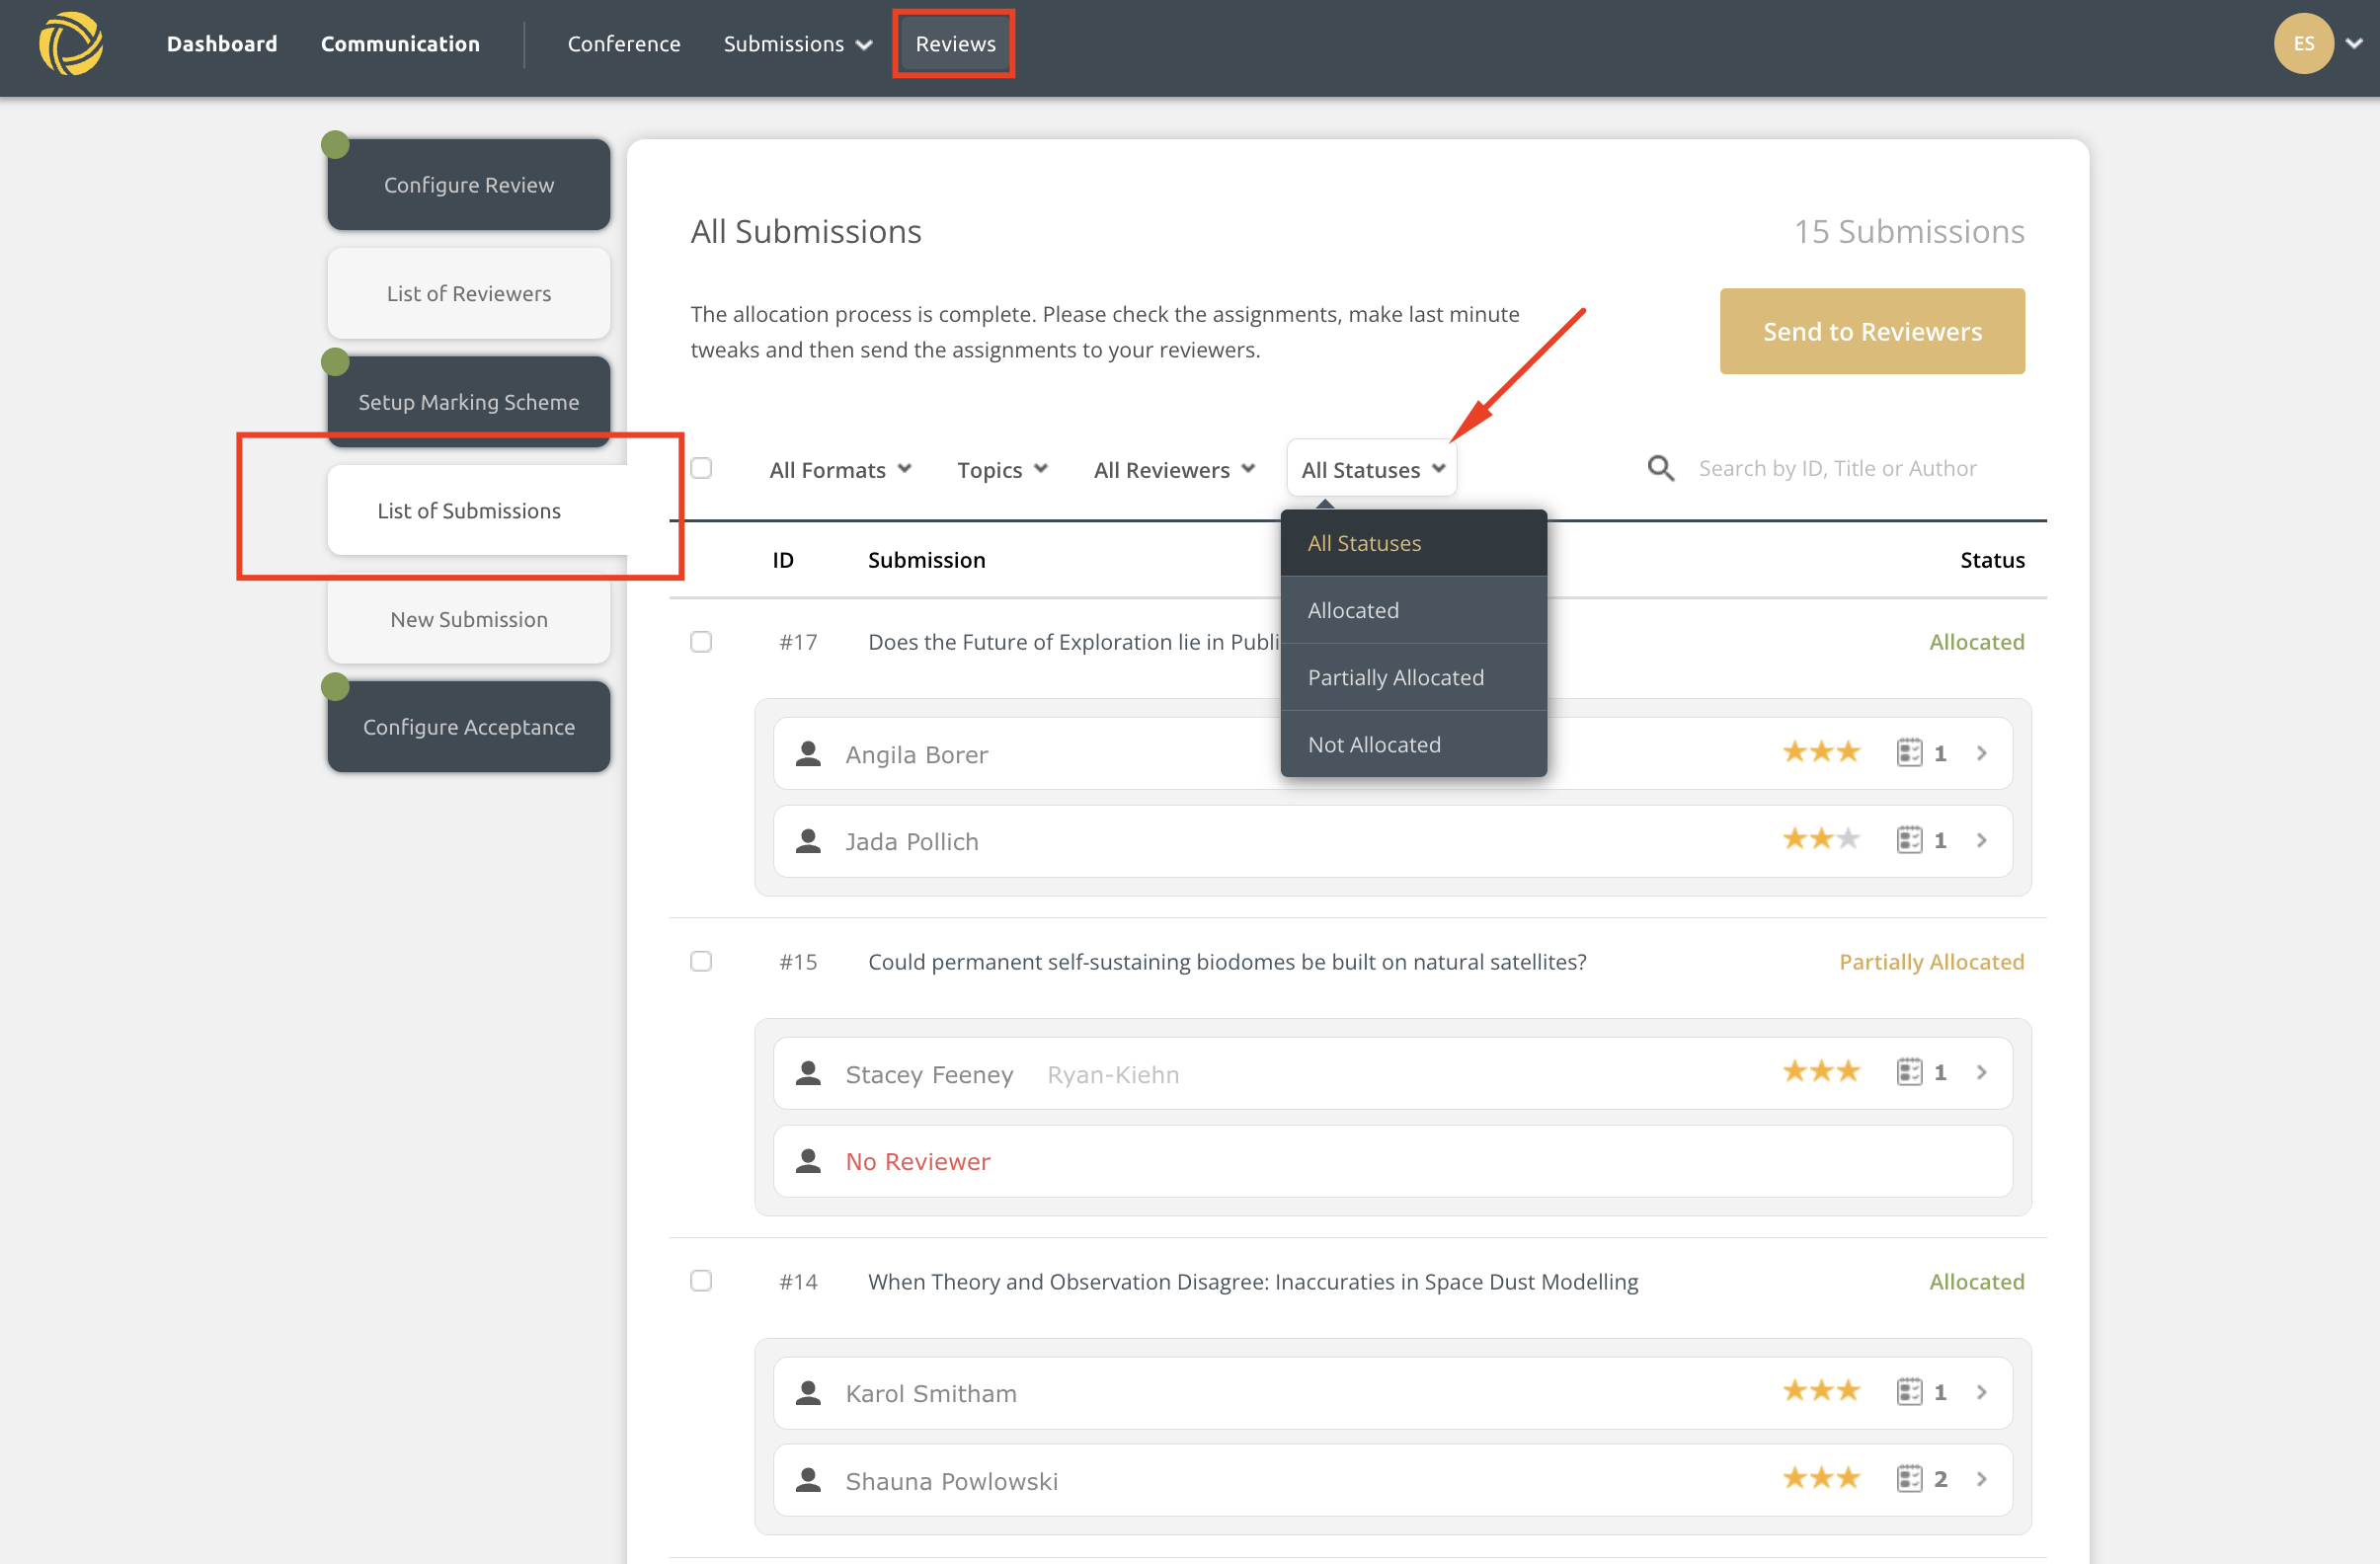Viewport: 2380px width, 1564px height.
Task: Toggle the select-all submissions checkbox
Action: (701, 468)
